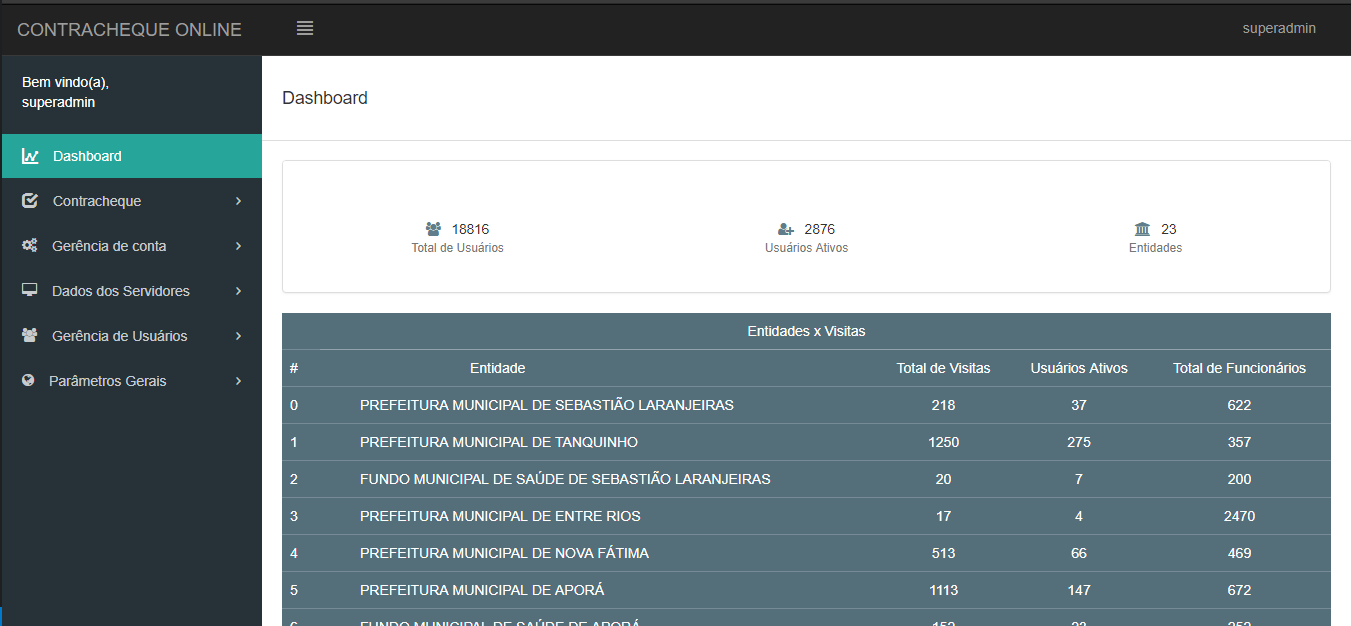
Task: Select PREFEITURA MUNICIPAL DE TANQUINHO row
Action: 806,442
